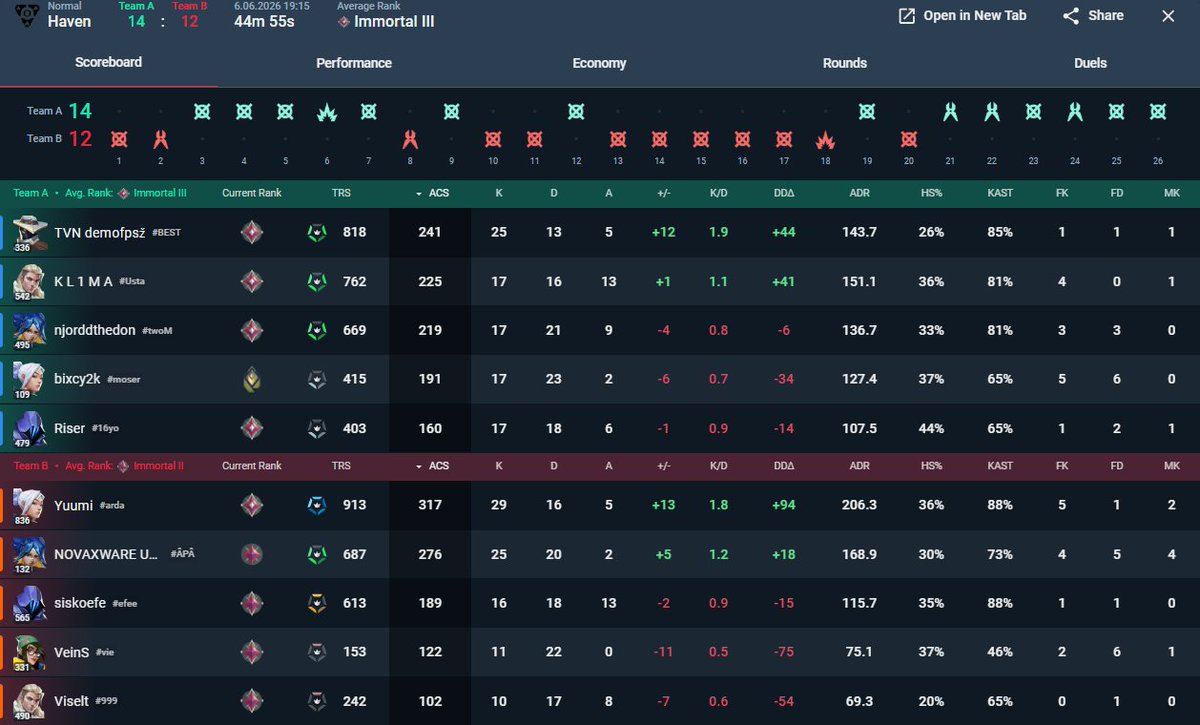Select Team A's round 26 elimination icon
Viewport: 1200px width, 725px height.
pyautogui.click(x=1158, y=111)
